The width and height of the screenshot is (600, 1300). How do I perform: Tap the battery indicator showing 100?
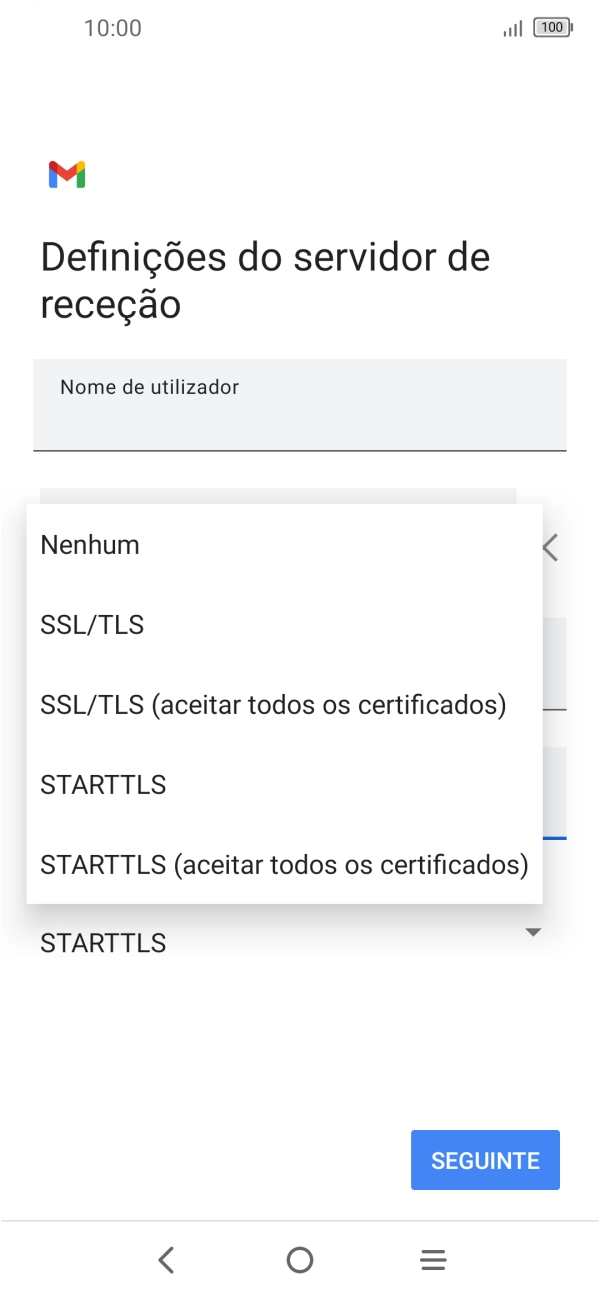pos(551,29)
